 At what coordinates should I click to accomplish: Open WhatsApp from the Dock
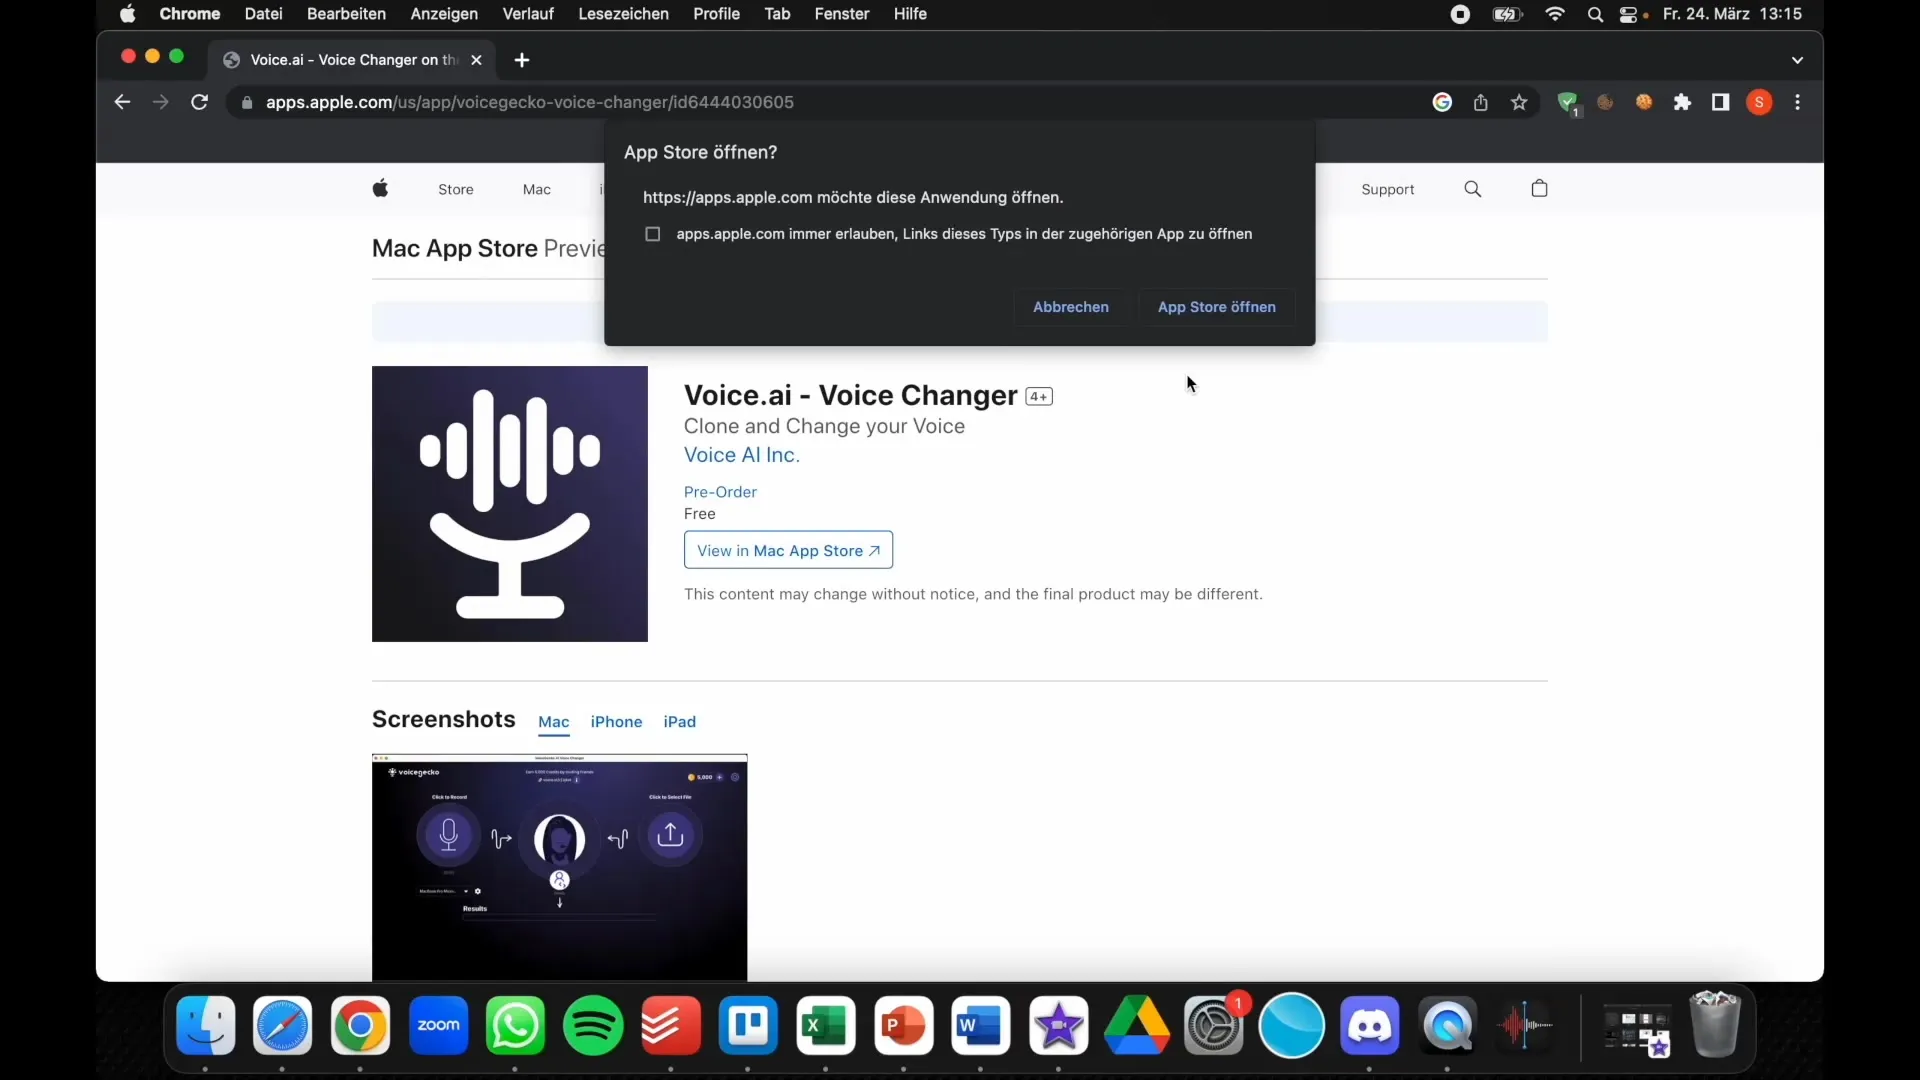[x=516, y=1025]
